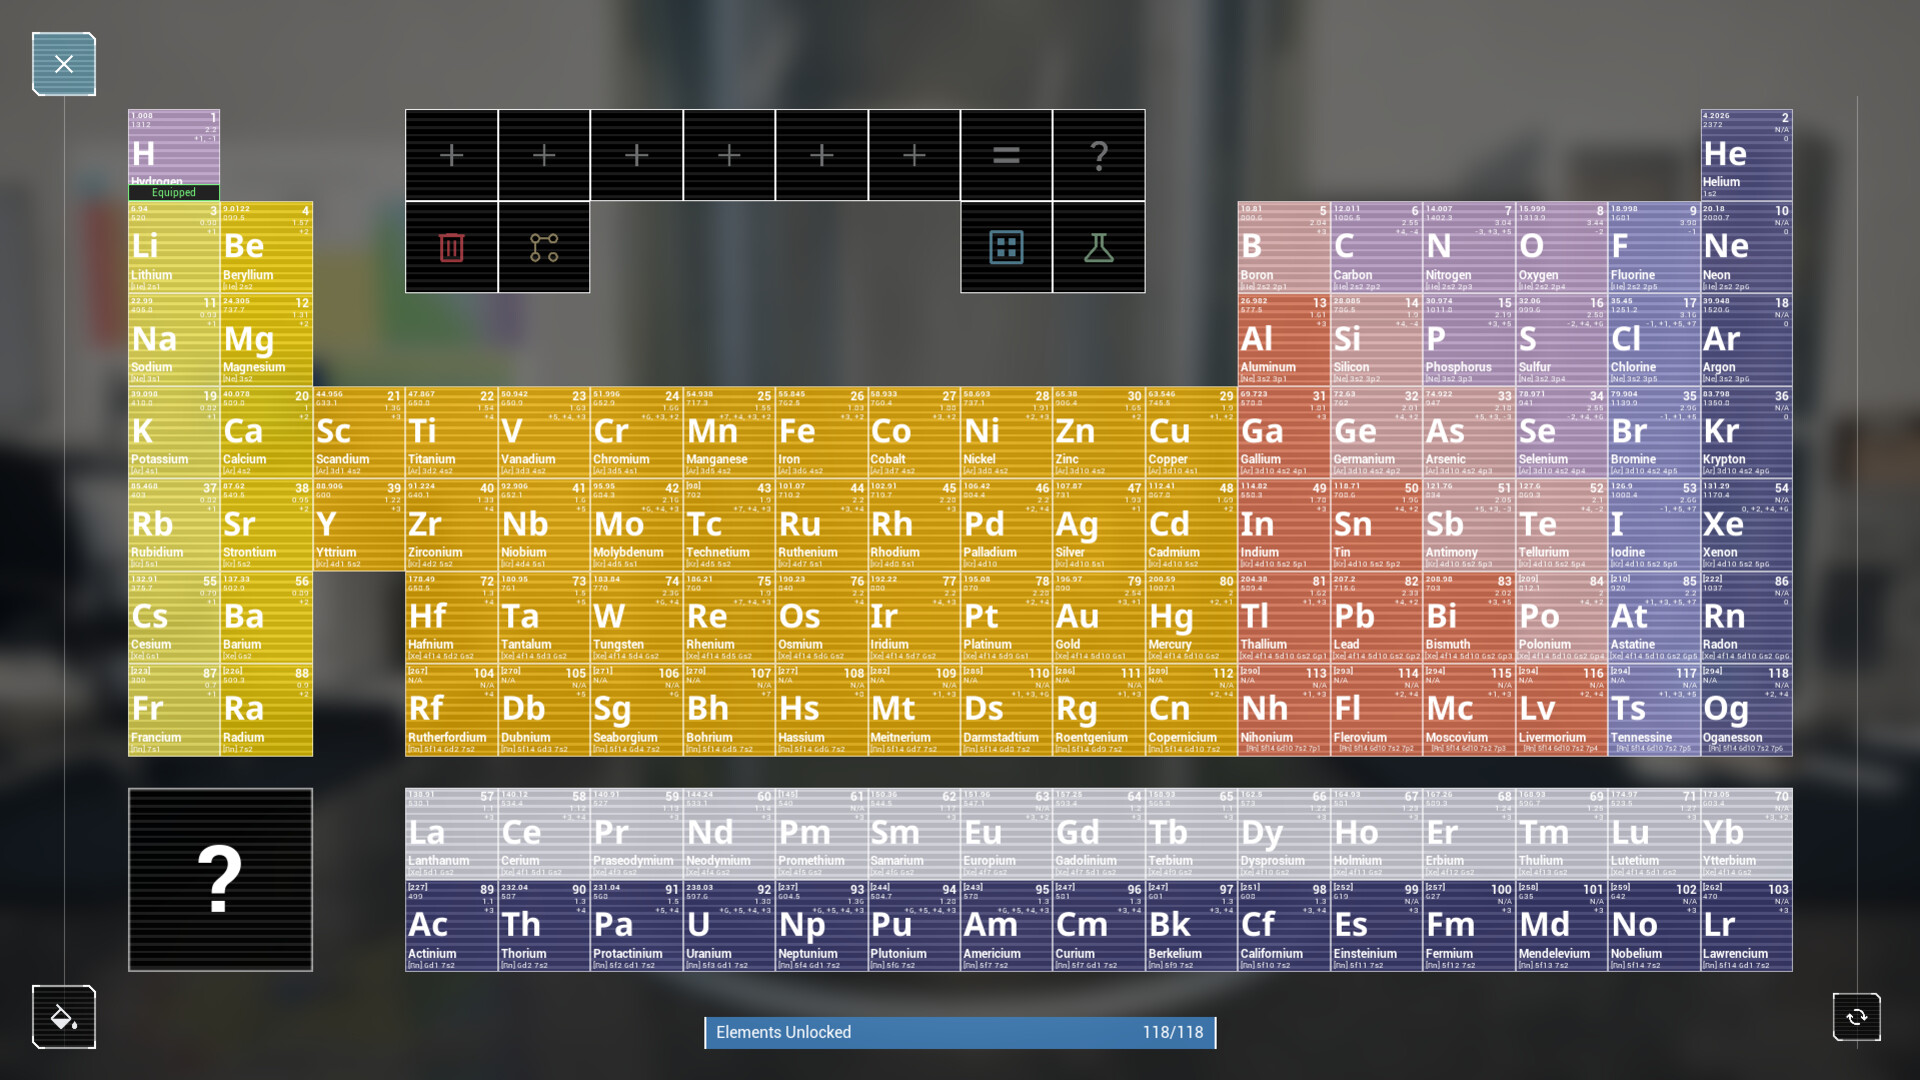Screen dimensions: 1920x1080
Task: Select the mystery question mark tile
Action: coord(220,880)
